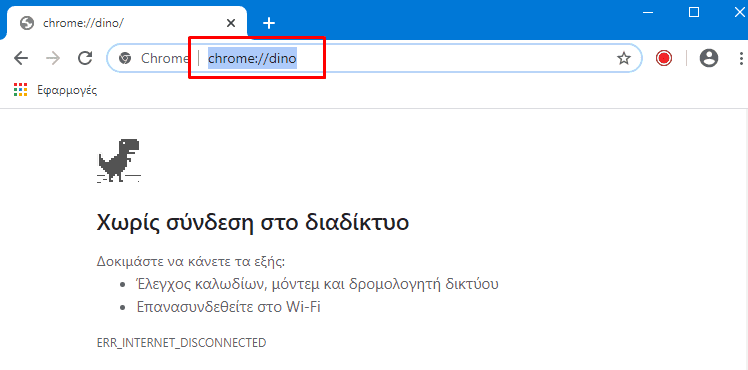Open the red record extension icon
The height and width of the screenshot is (370, 748).
(x=664, y=58)
